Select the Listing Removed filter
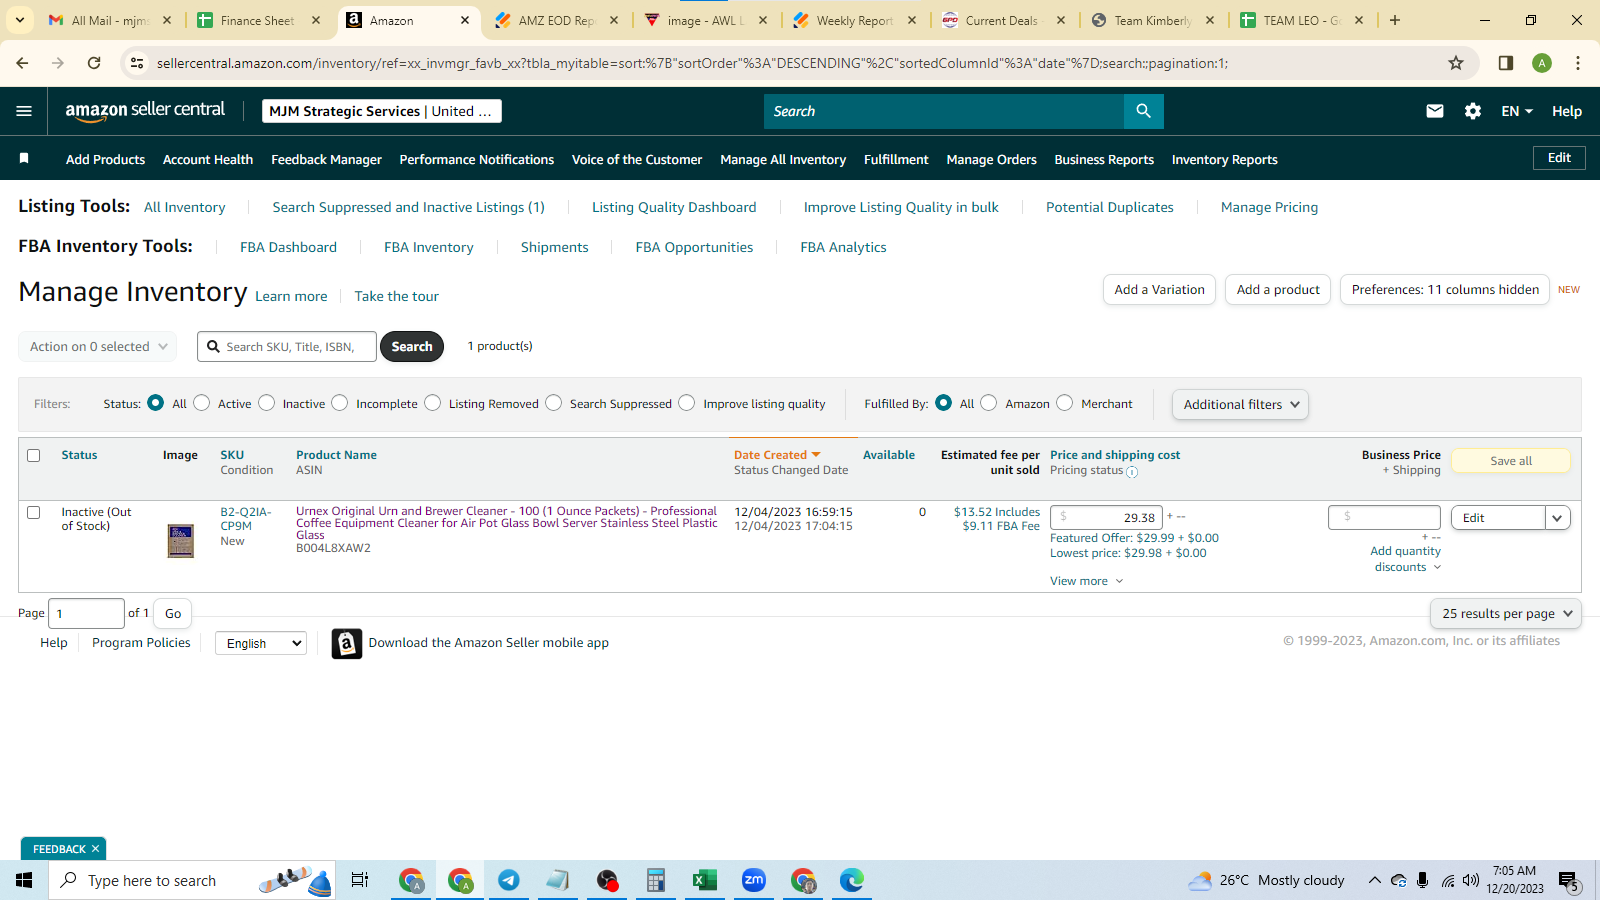This screenshot has width=1600, height=900. pos(433,403)
